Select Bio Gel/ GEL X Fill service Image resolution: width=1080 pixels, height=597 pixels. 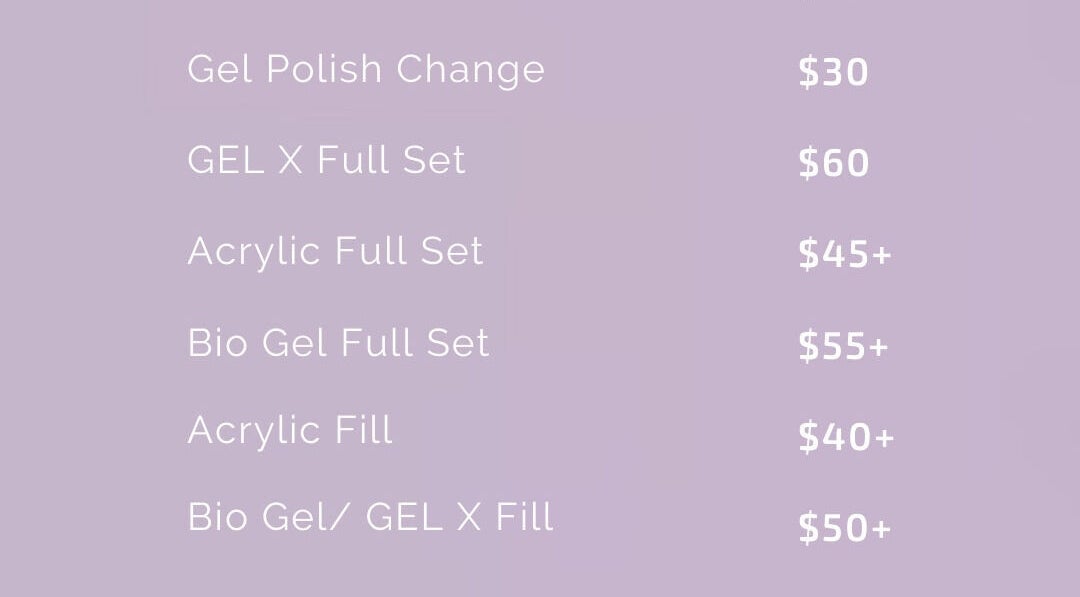(370, 518)
